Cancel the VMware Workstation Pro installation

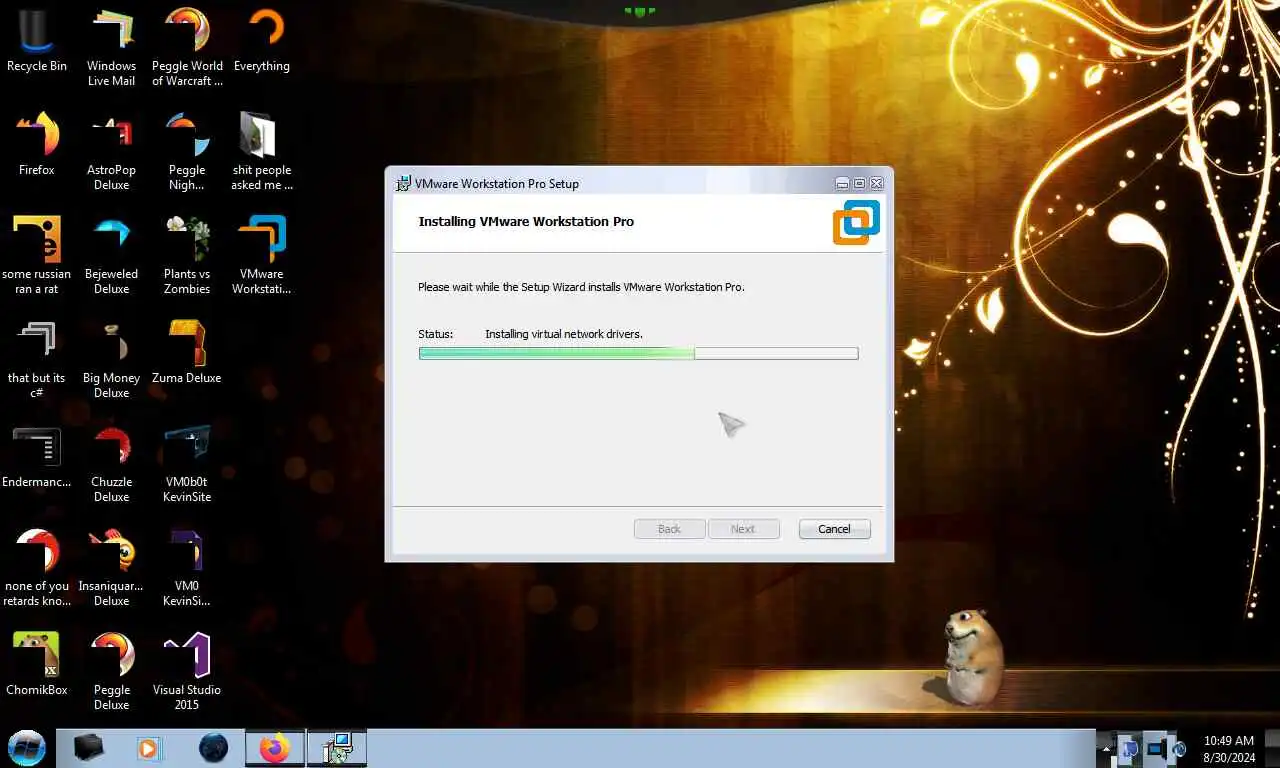834,529
